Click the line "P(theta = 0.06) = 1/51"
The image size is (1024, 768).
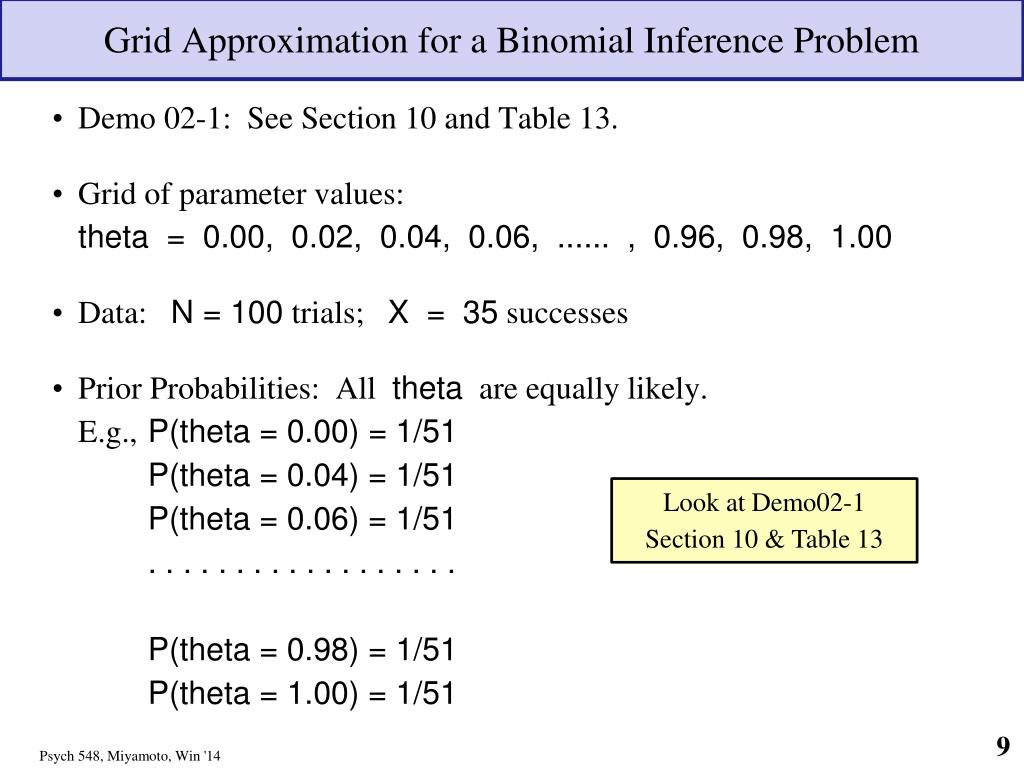[301, 520]
